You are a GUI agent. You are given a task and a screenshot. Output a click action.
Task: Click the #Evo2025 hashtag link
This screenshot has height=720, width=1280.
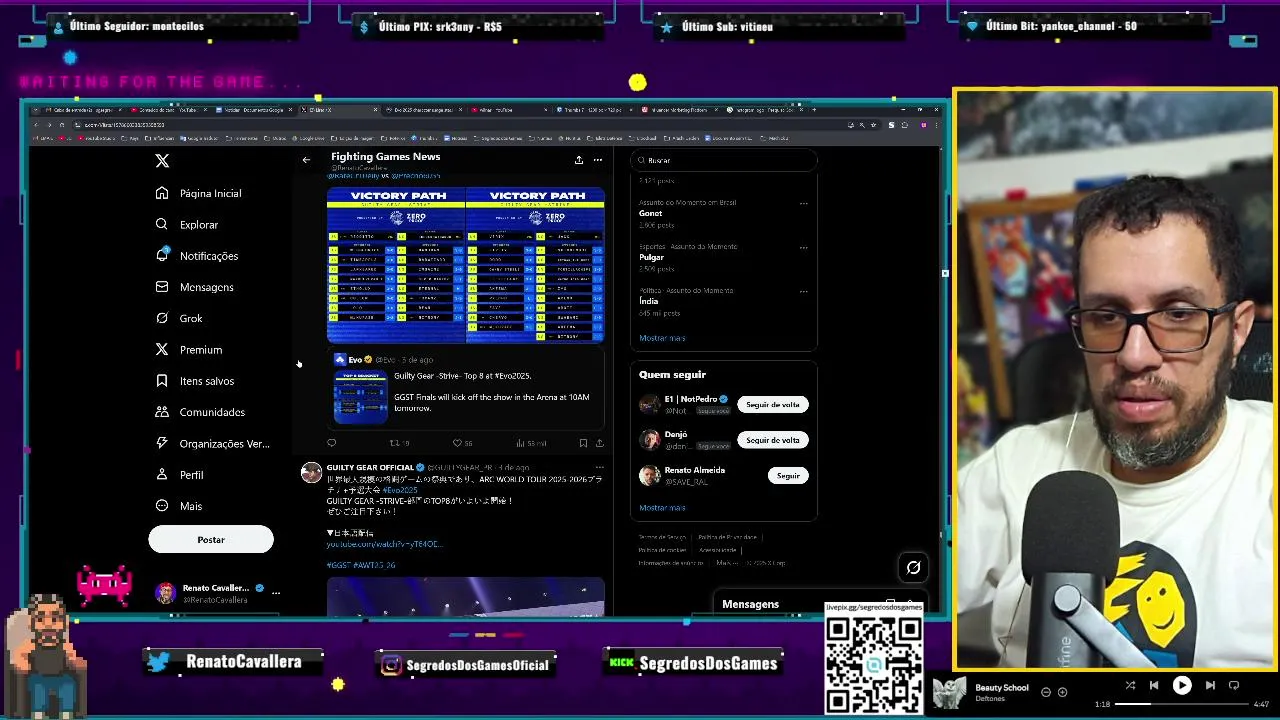pyautogui.click(x=400, y=490)
